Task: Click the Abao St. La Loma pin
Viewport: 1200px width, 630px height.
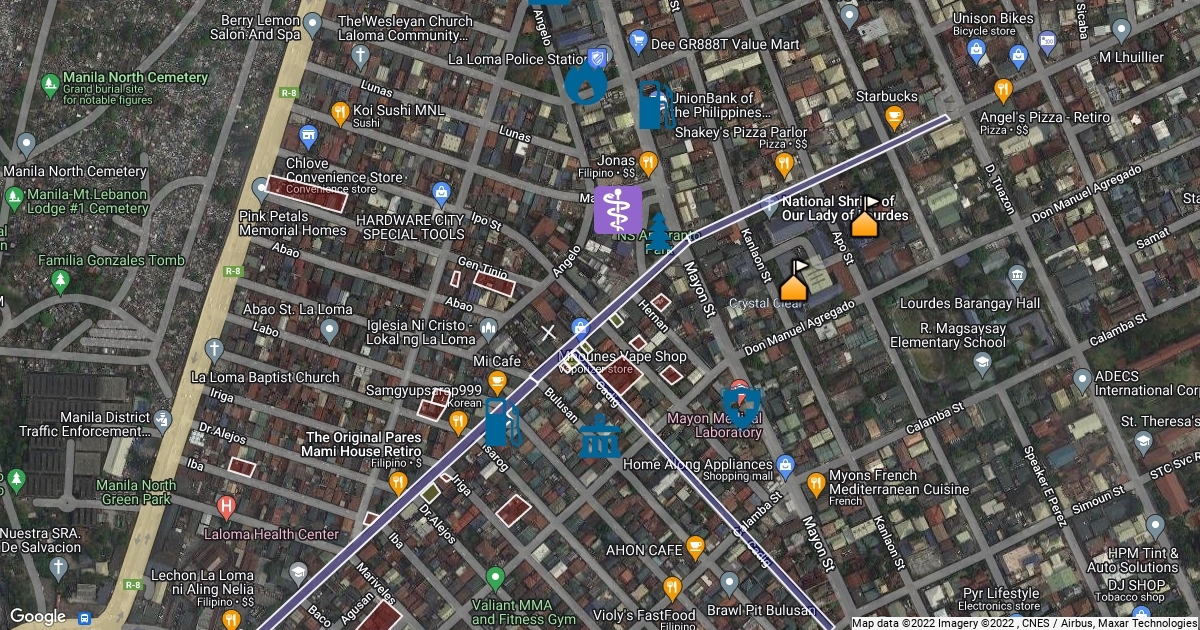Action: tap(330, 330)
